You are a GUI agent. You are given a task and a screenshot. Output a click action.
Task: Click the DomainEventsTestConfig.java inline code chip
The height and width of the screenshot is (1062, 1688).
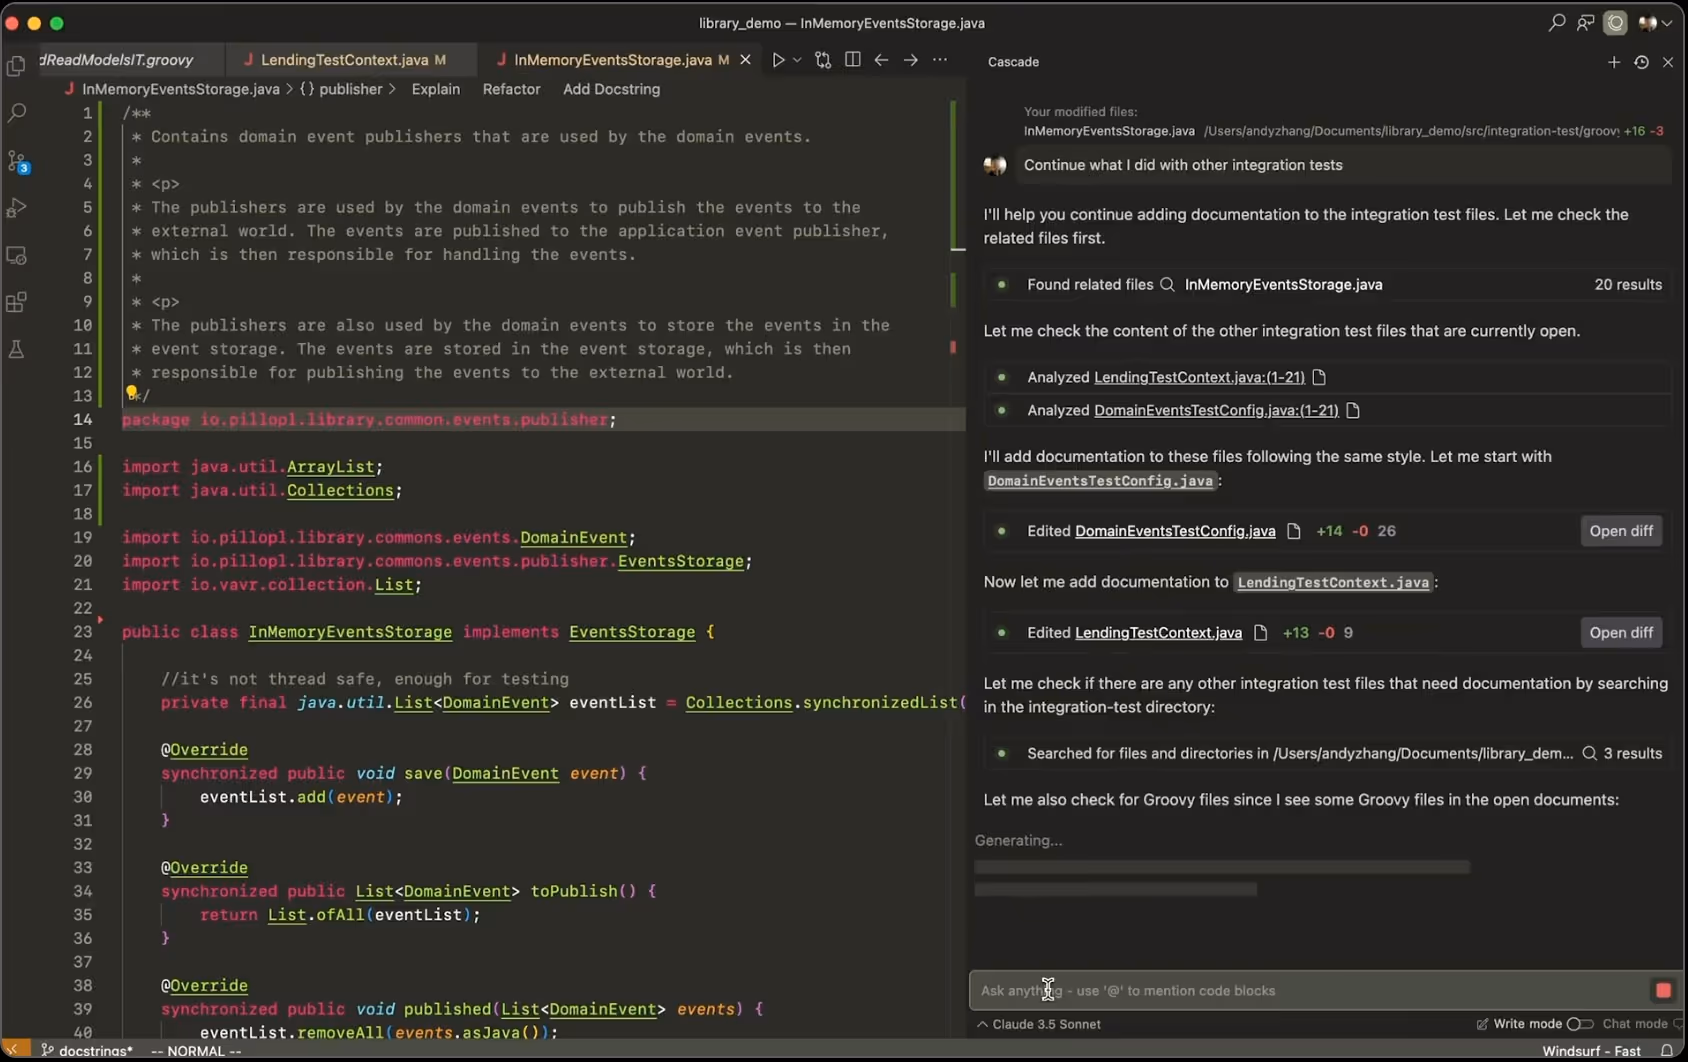click(1100, 481)
